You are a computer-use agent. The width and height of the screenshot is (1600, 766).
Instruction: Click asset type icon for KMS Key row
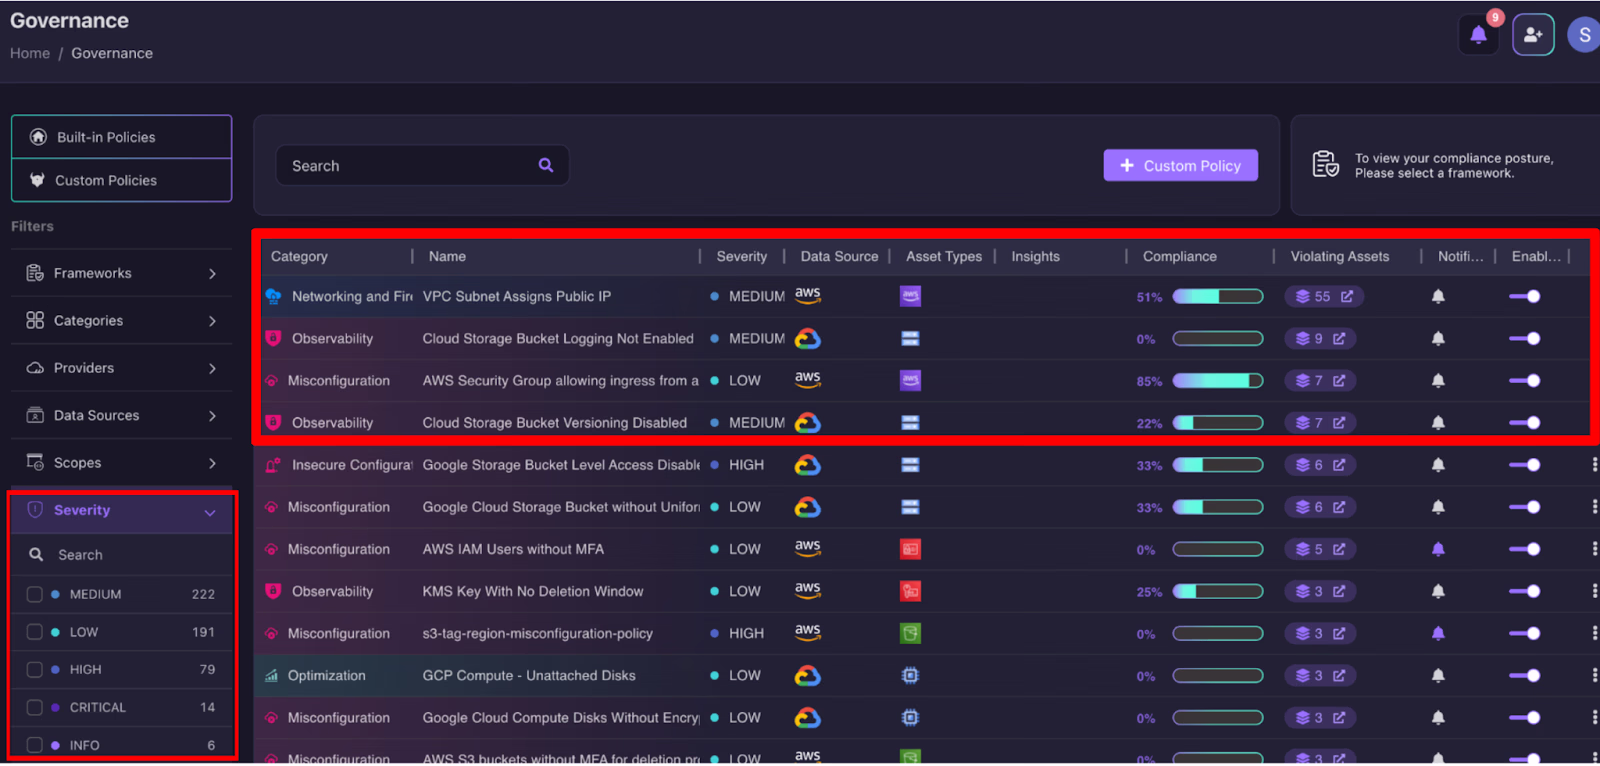(x=910, y=591)
